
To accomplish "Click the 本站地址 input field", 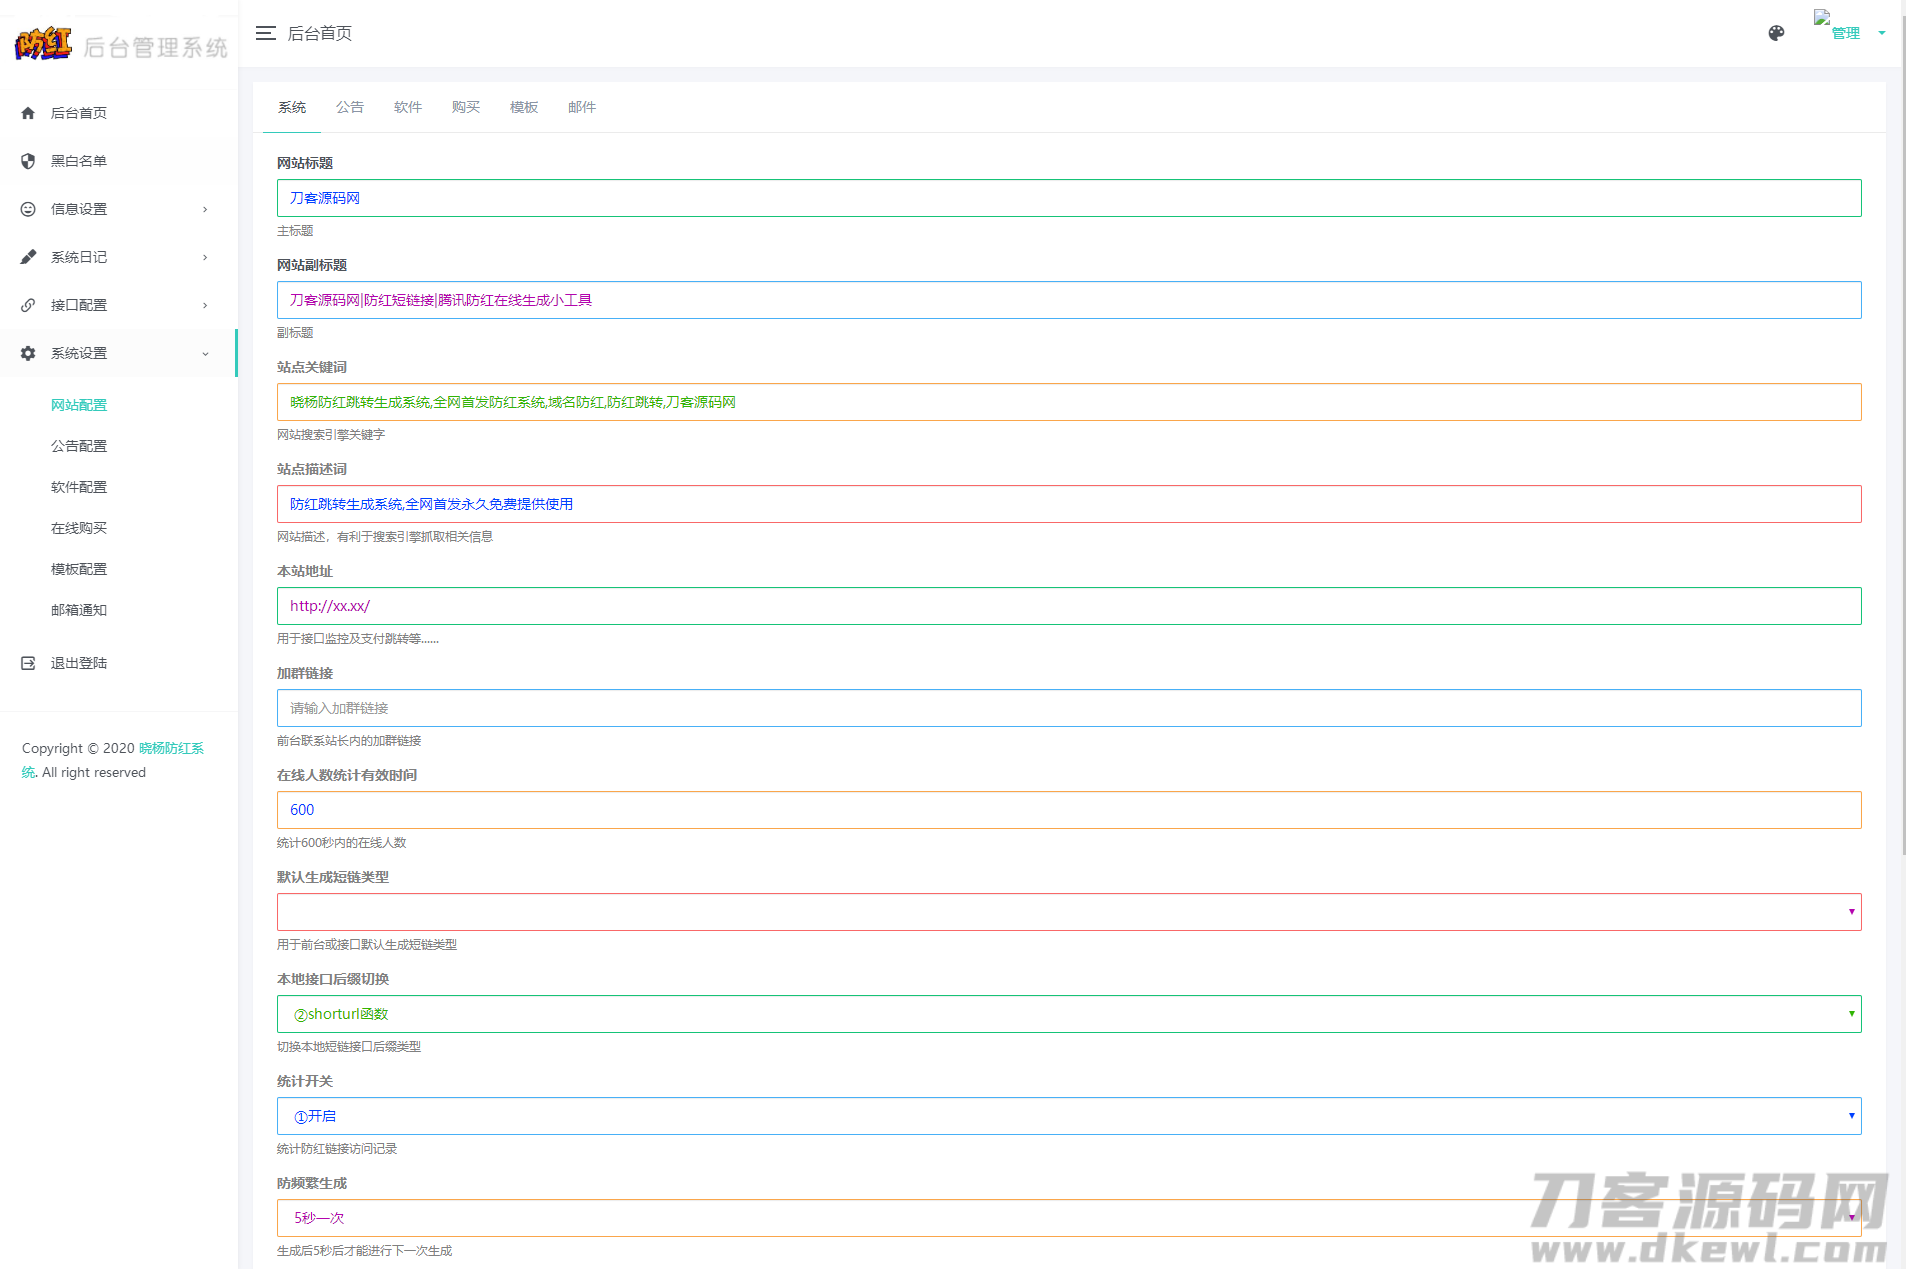I will coord(1068,606).
